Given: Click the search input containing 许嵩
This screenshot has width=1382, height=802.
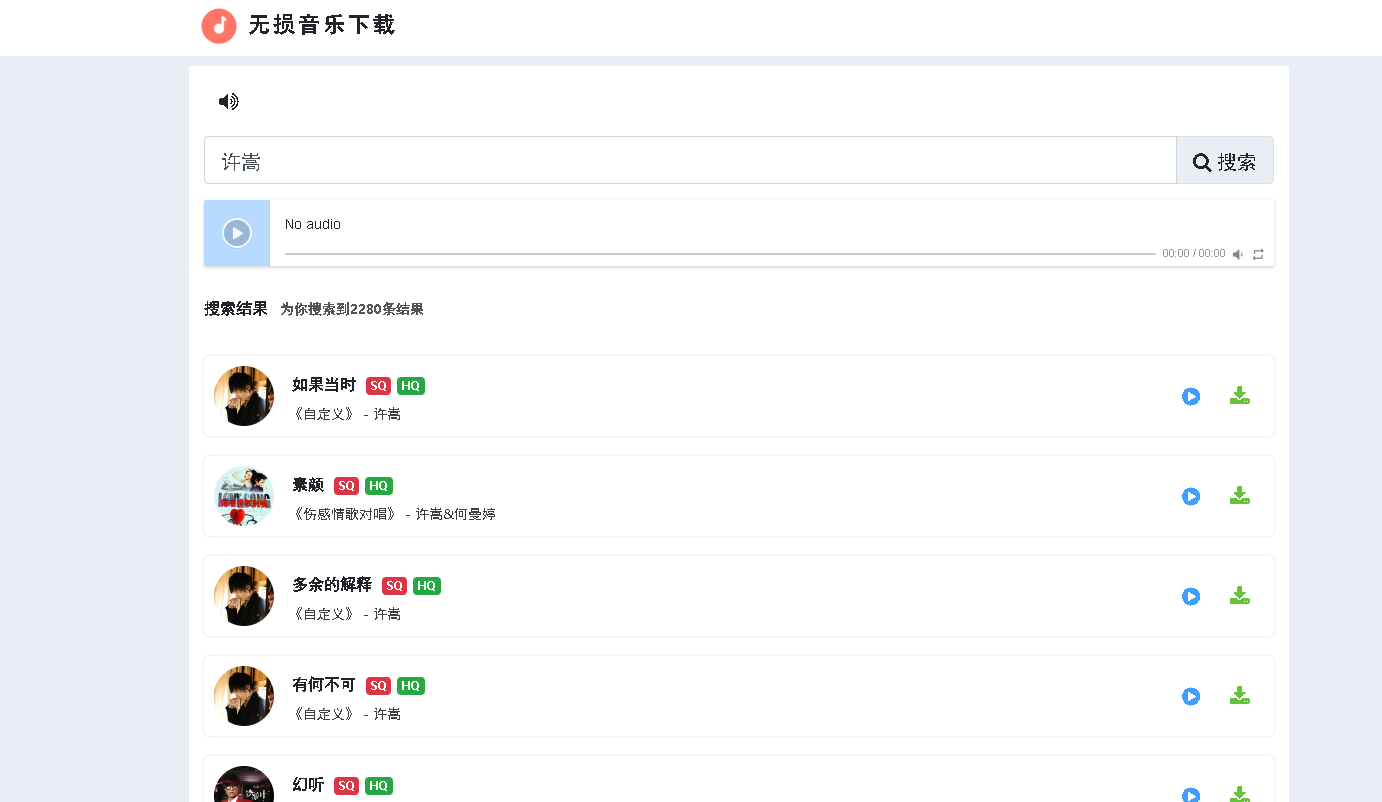Looking at the screenshot, I should pyautogui.click(x=690, y=160).
